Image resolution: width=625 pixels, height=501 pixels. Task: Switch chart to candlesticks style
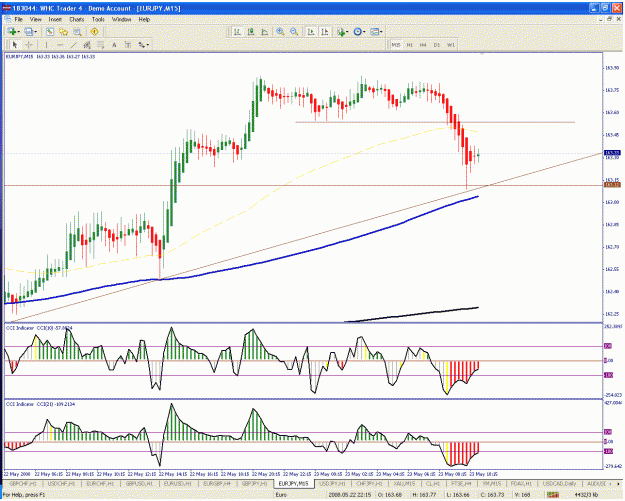click(x=251, y=31)
